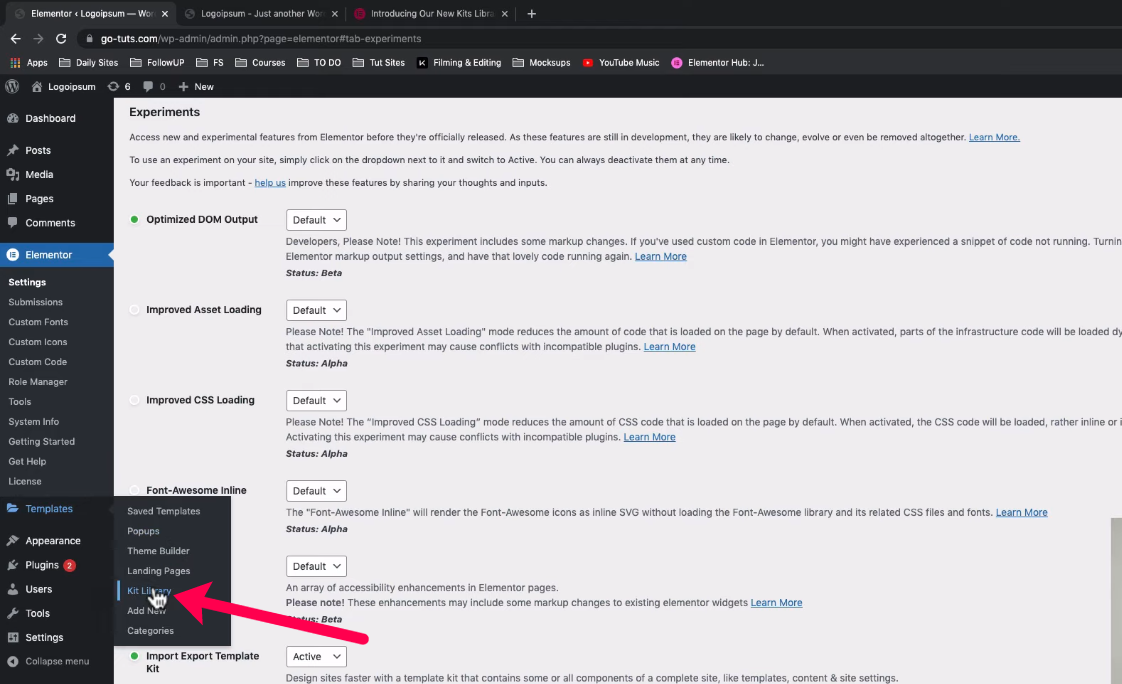
Task: Open Font-Awesome Inline dropdown
Action: [316, 491]
